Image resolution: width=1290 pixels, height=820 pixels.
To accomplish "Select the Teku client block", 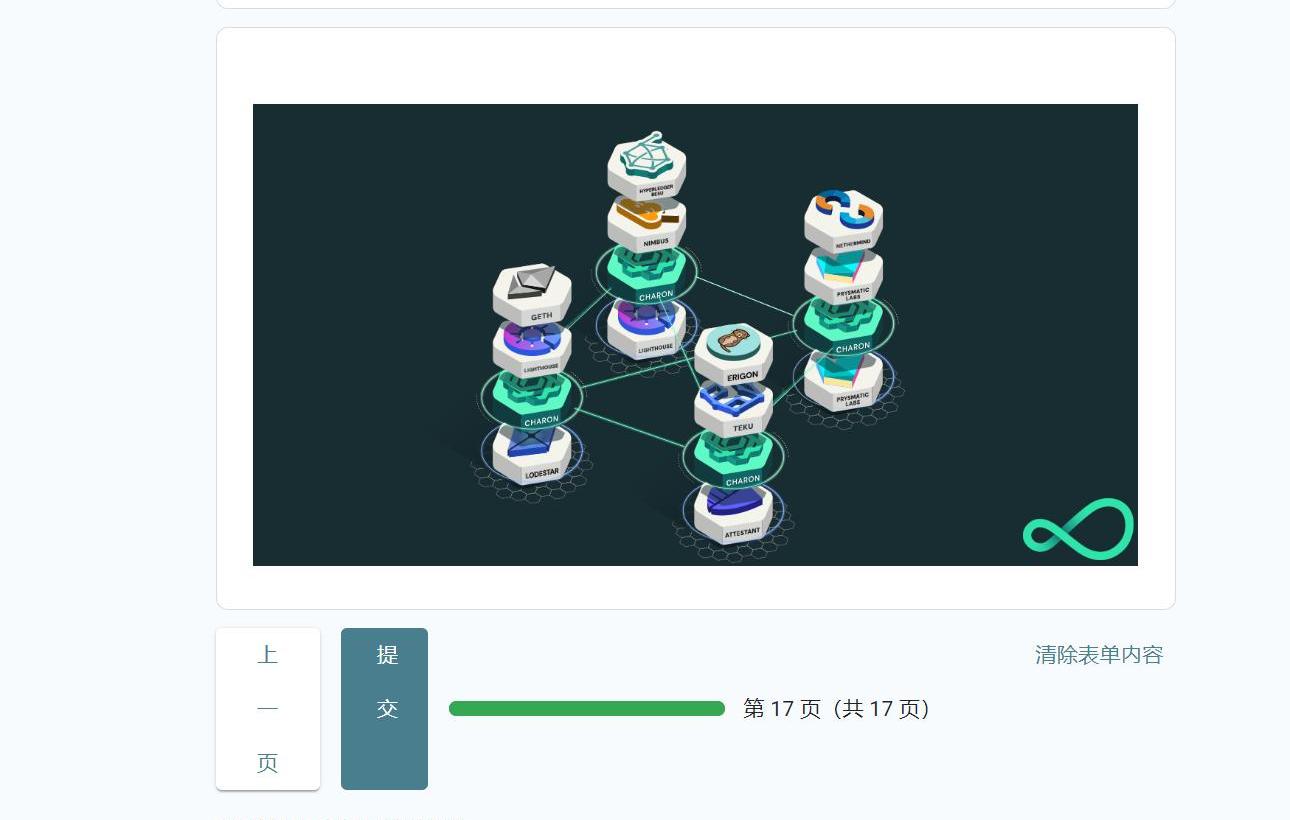I will click(733, 409).
